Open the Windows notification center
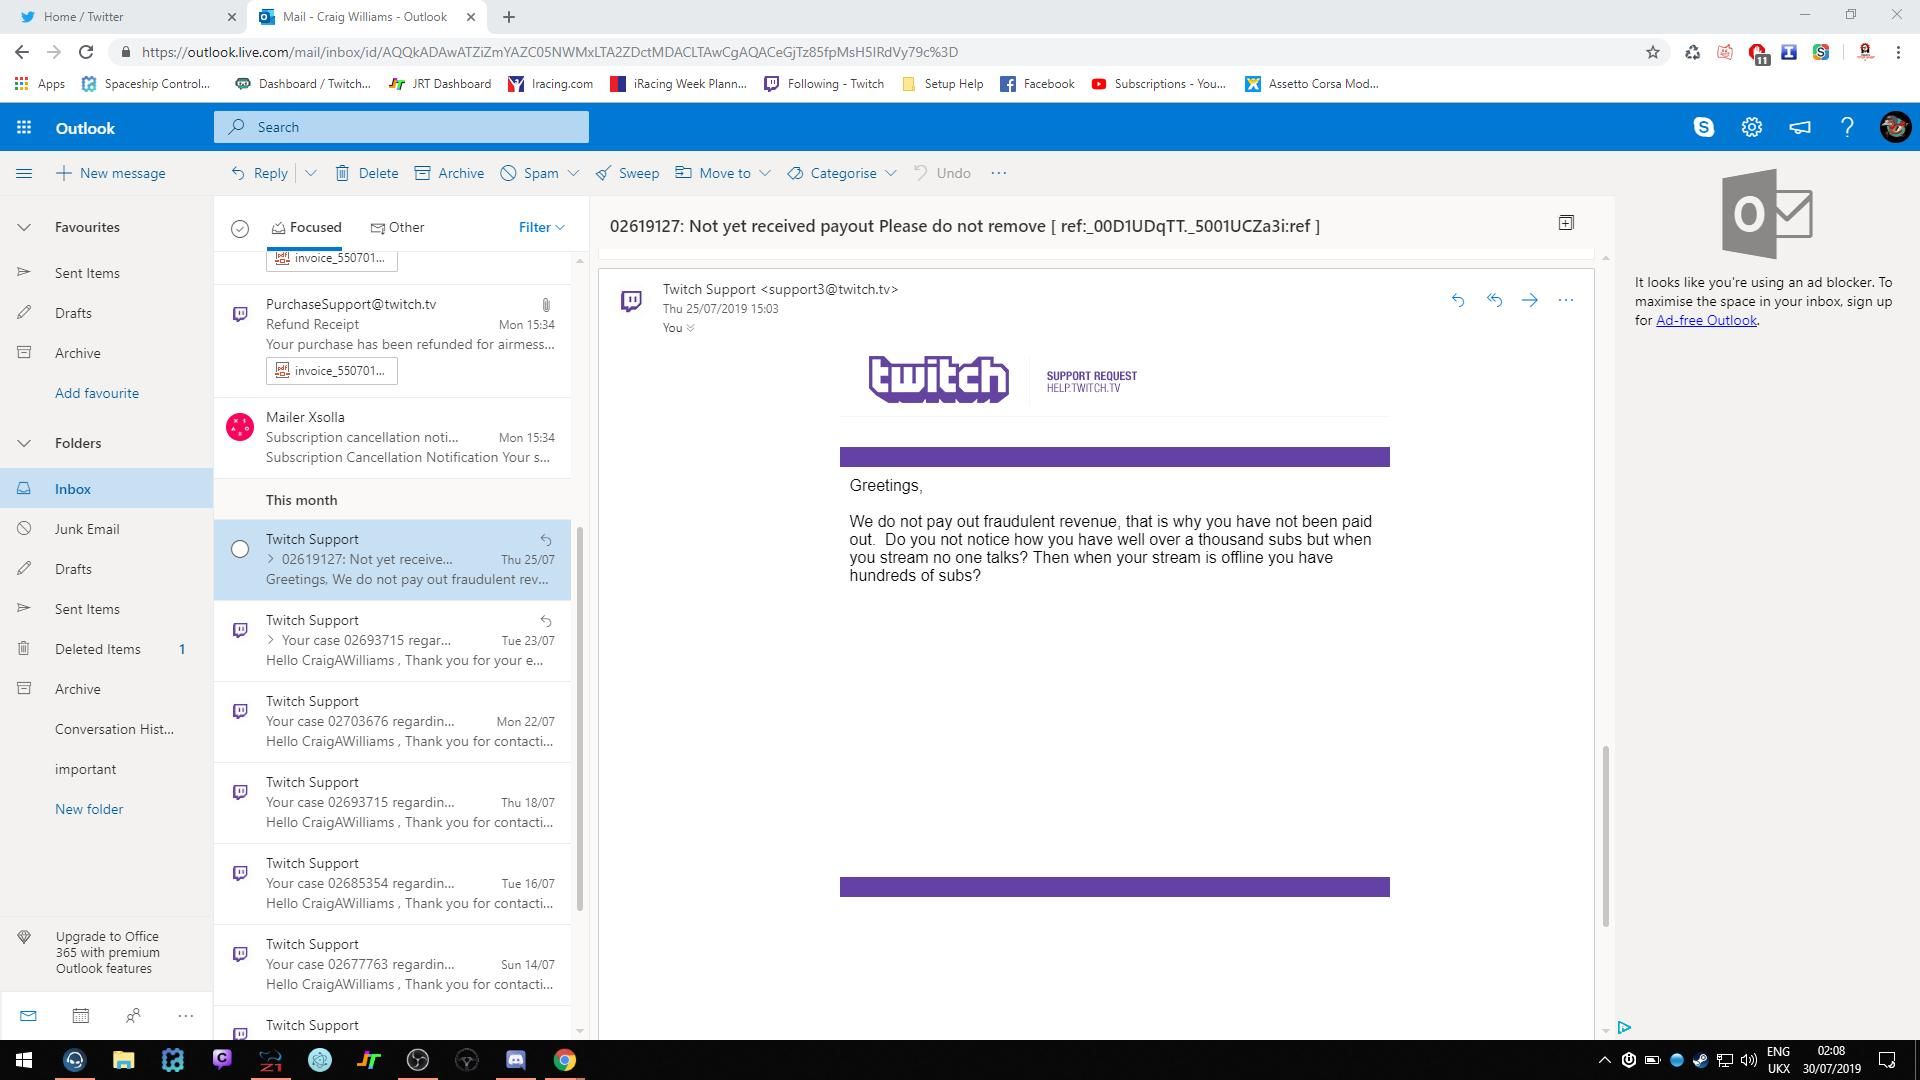Screen dimensions: 1920x1080 (1887, 1060)
